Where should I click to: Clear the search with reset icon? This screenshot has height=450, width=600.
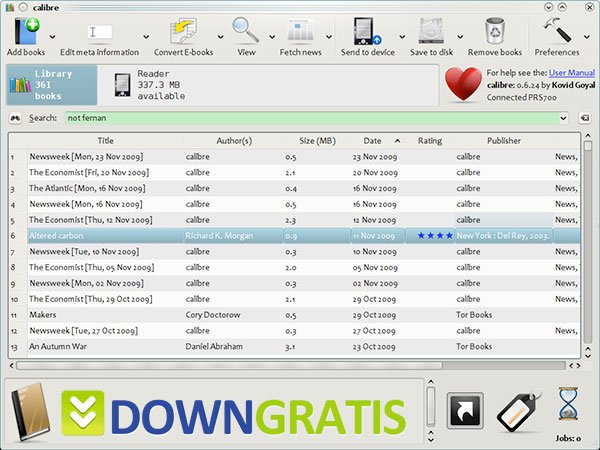[585, 118]
